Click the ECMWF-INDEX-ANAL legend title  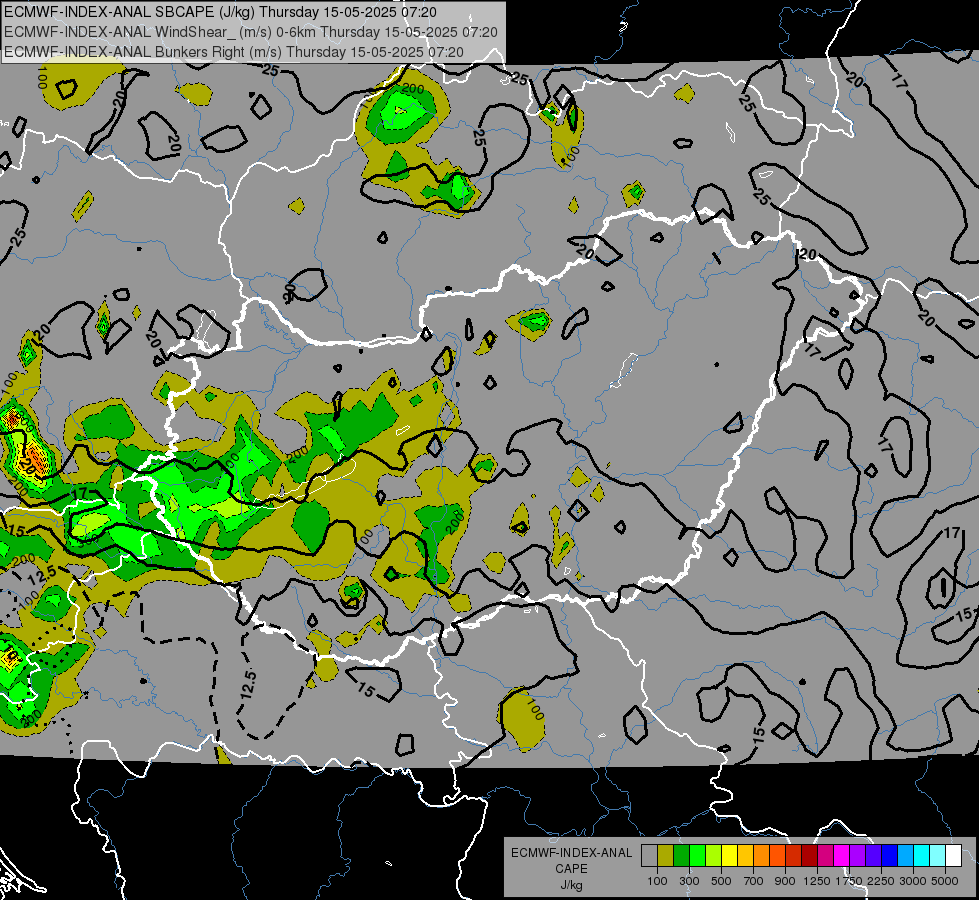tap(571, 853)
